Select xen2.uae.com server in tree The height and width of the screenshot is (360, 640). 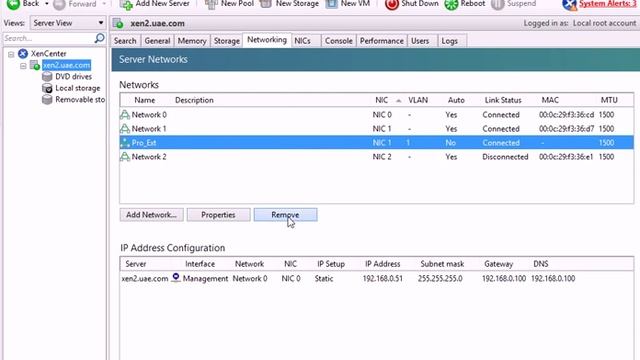click(66, 65)
